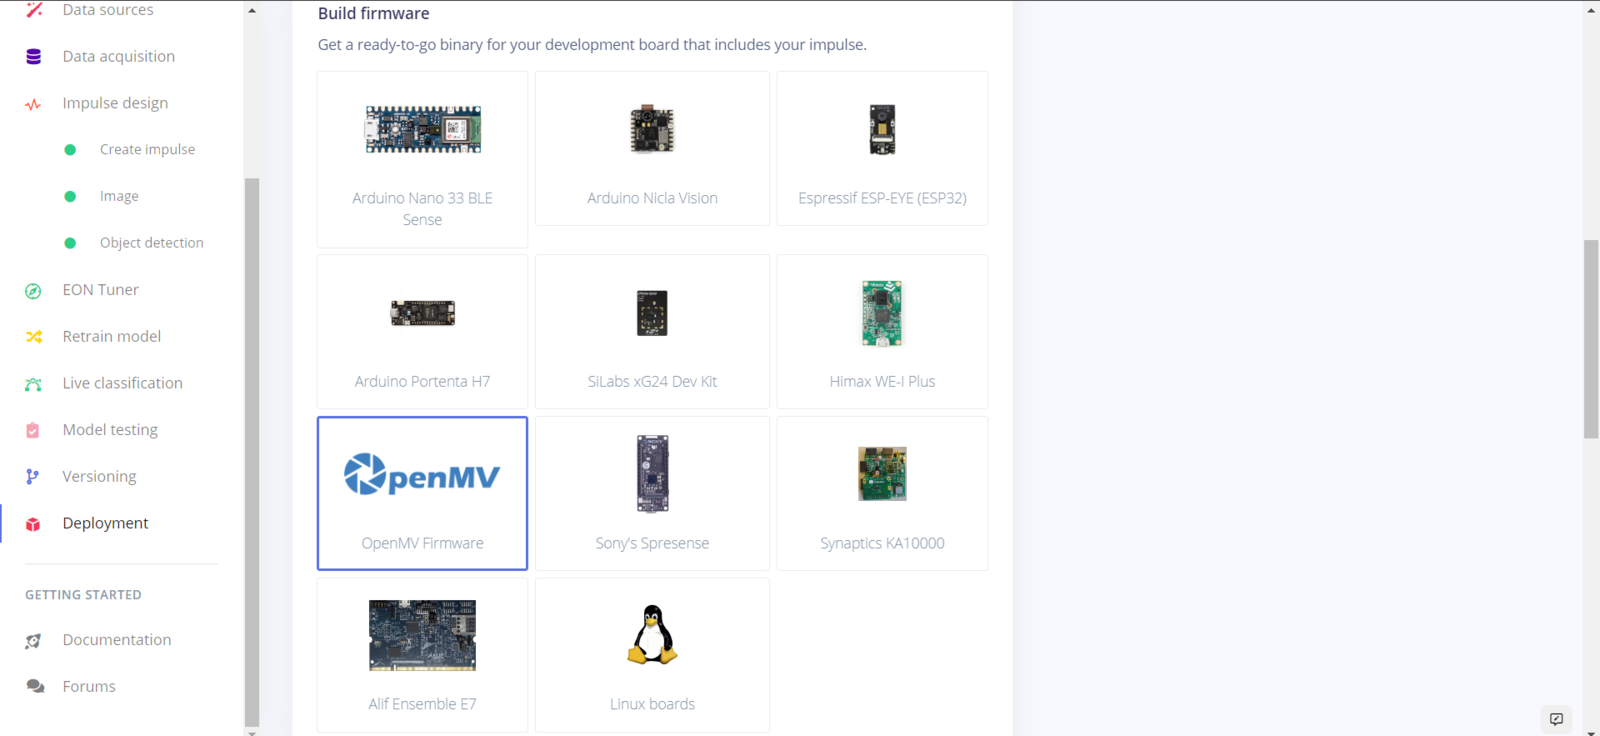The width and height of the screenshot is (1600, 736).
Task: Open the Image block page
Action: click(119, 197)
